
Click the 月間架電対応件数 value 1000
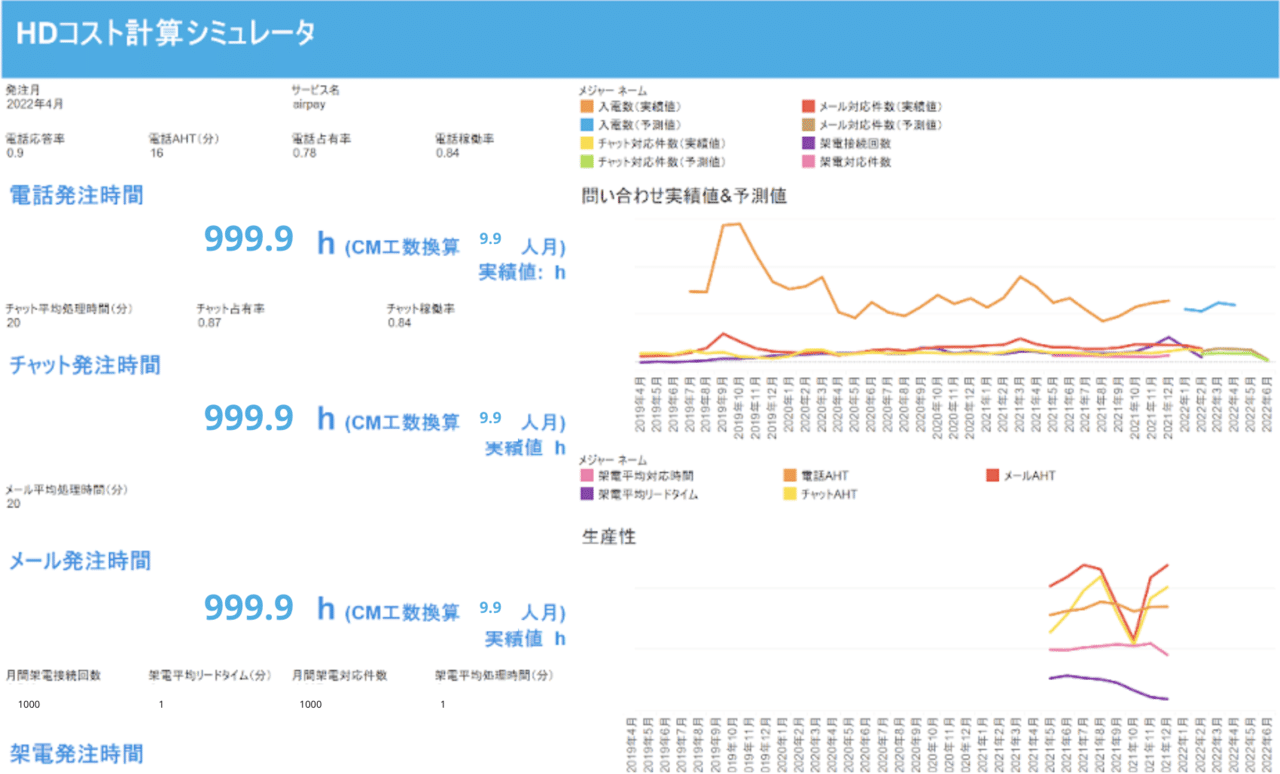point(311,704)
